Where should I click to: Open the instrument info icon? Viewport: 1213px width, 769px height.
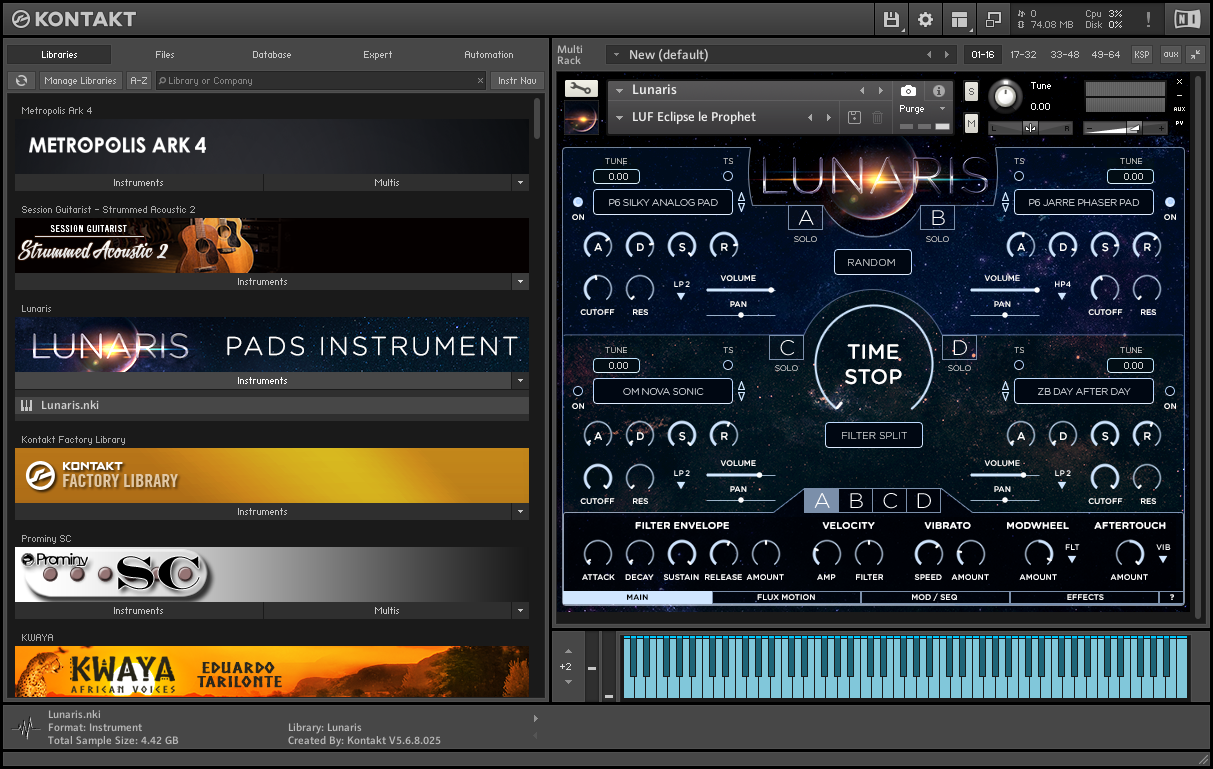pyautogui.click(x=938, y=90)
